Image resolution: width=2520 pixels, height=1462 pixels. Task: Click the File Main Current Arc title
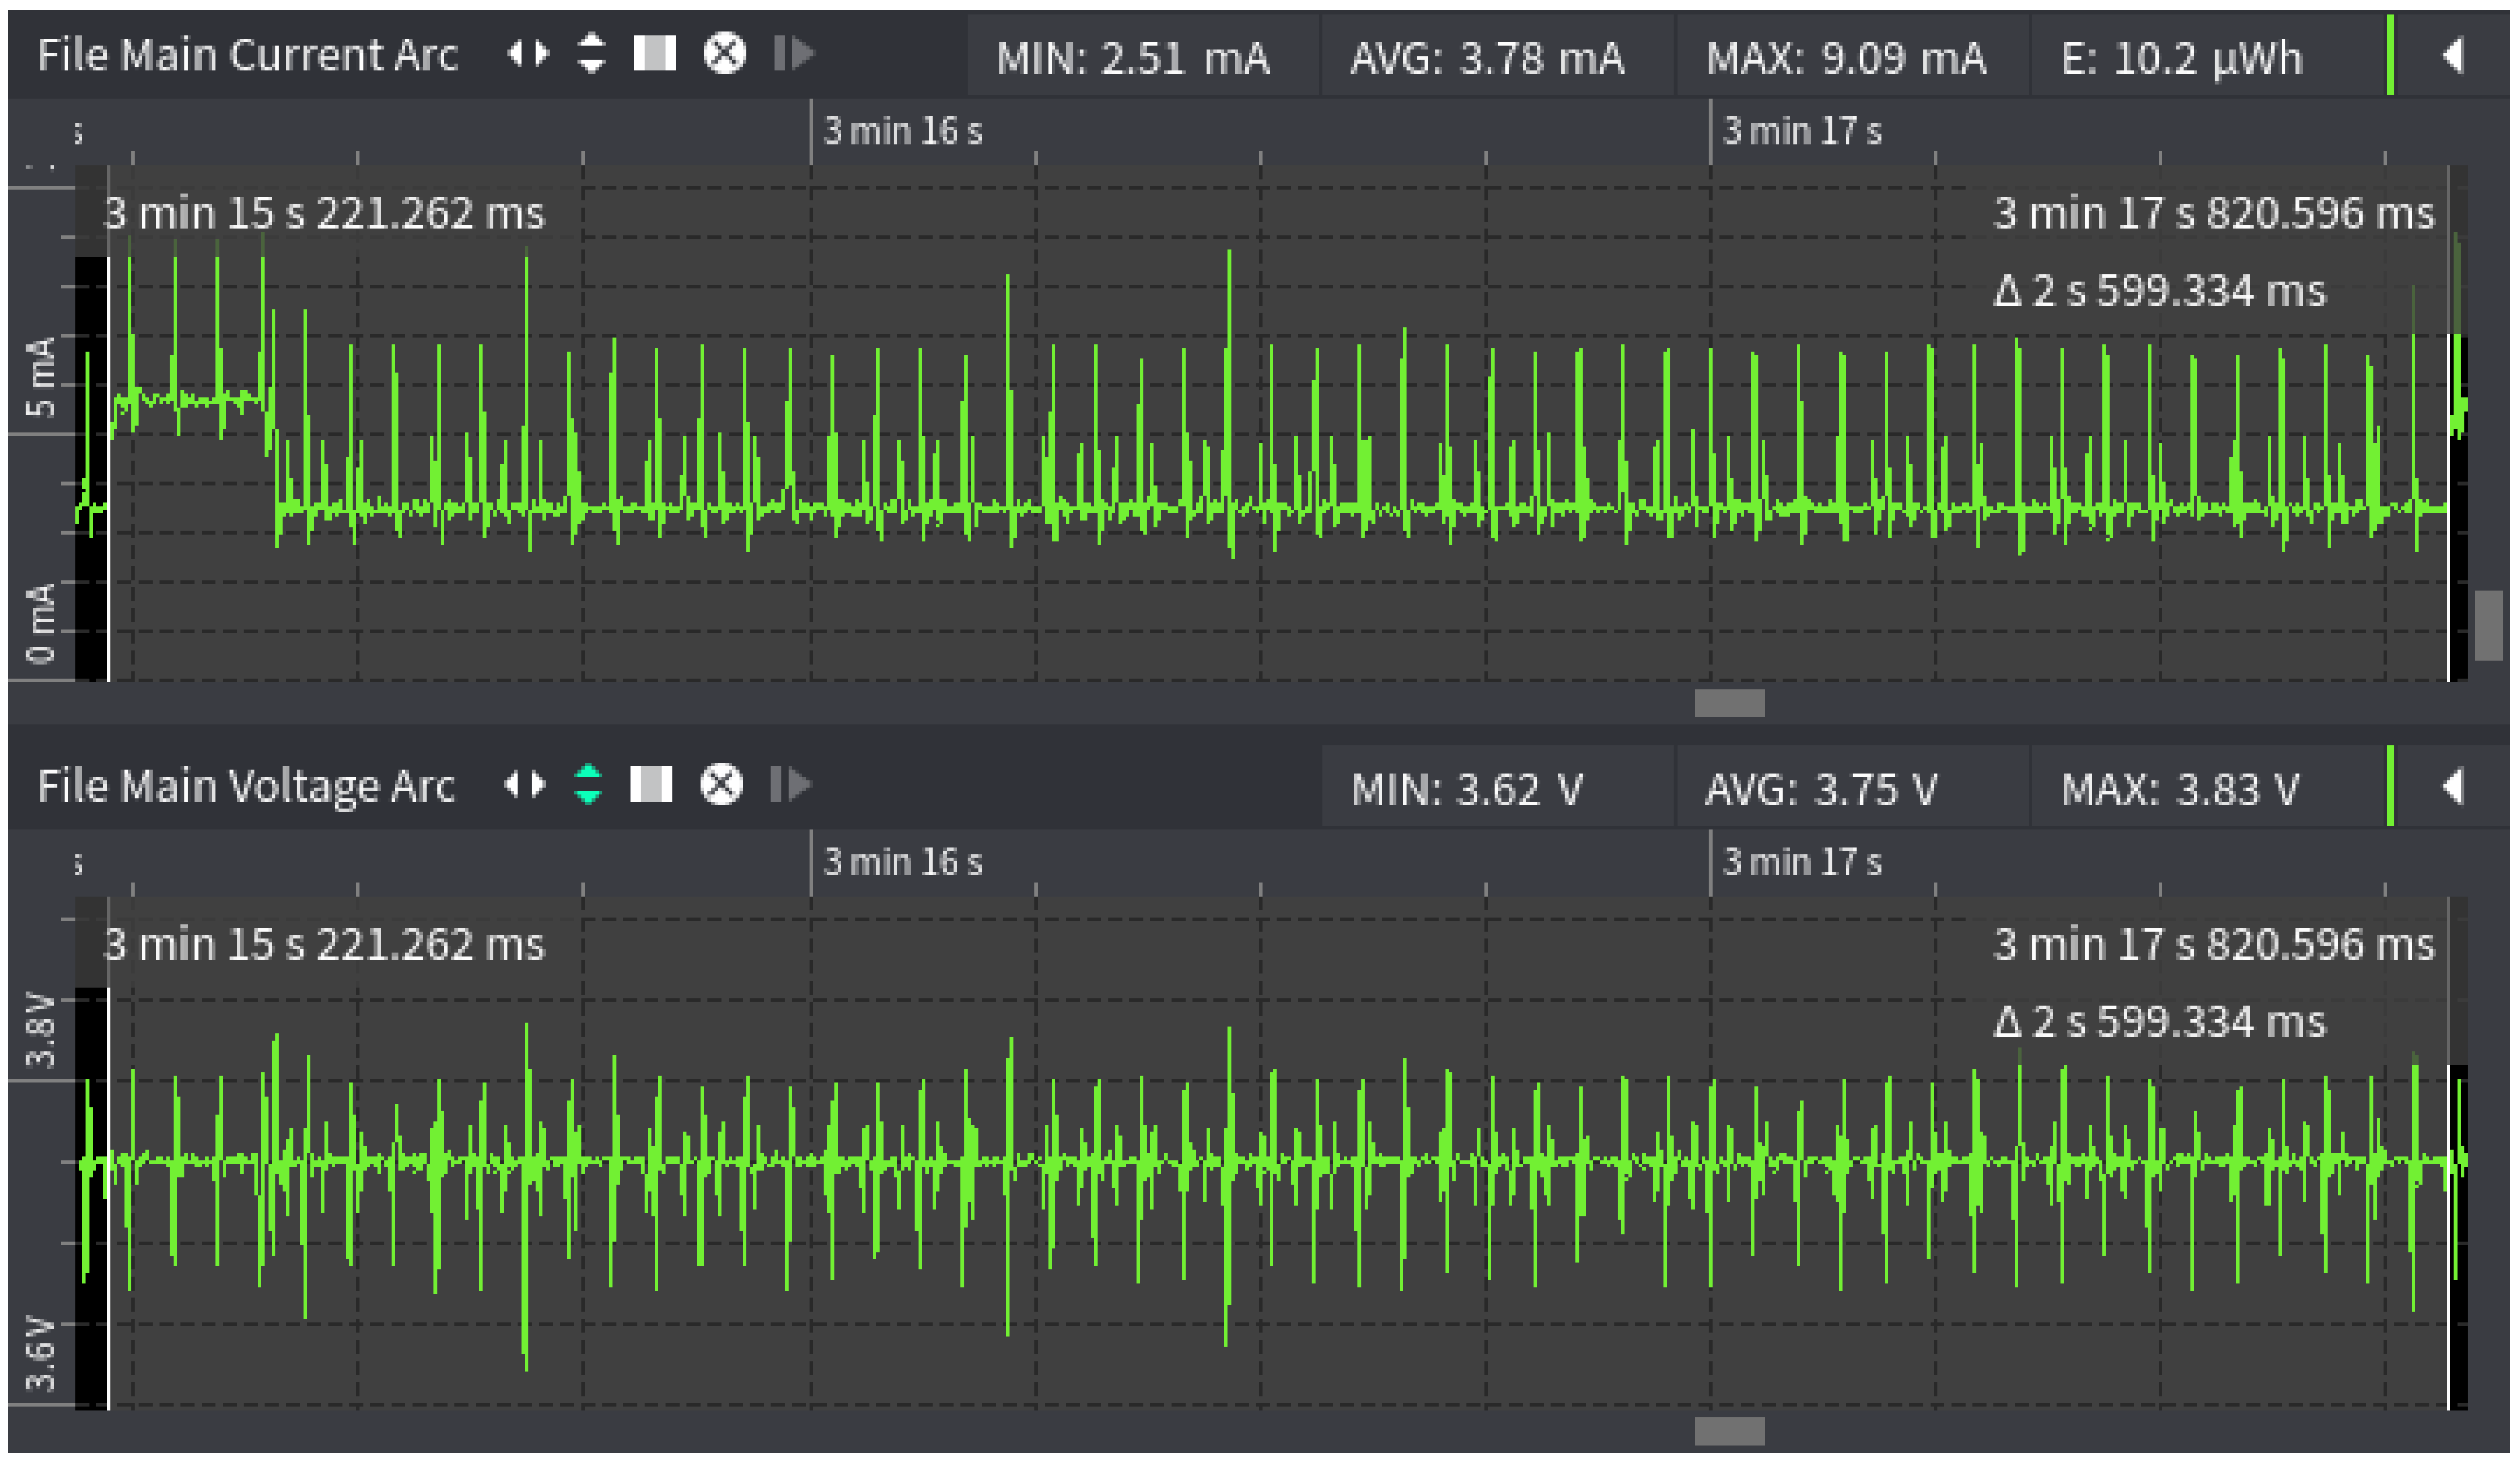247,55
